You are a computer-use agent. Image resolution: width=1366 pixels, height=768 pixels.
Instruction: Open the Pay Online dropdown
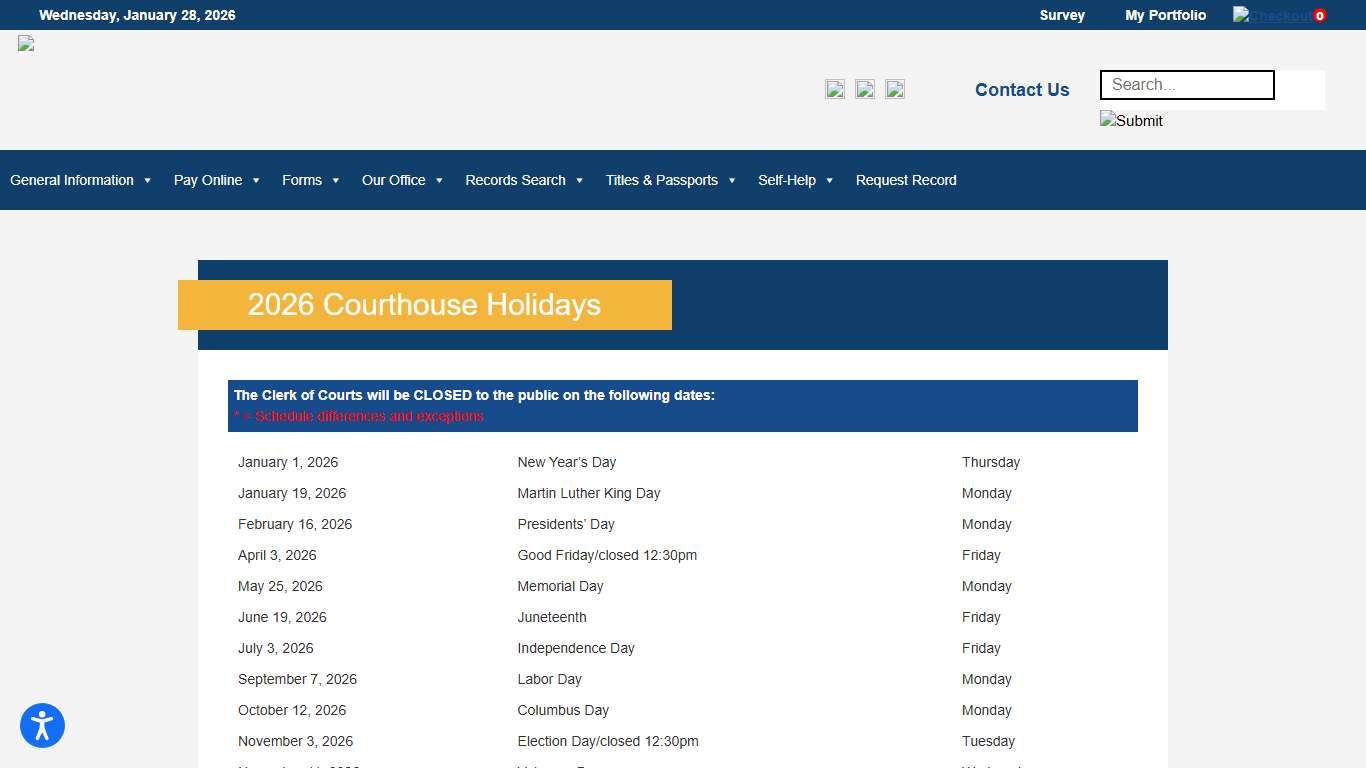click(x=208, y=180)
